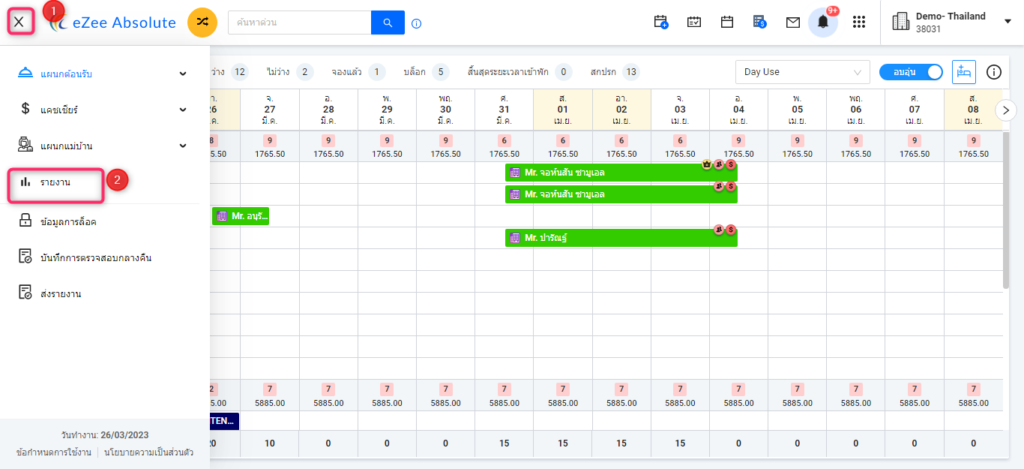The image size is (1024, 469).
Task: Open the calendar checklist icon in header
Action: point(694,22)
